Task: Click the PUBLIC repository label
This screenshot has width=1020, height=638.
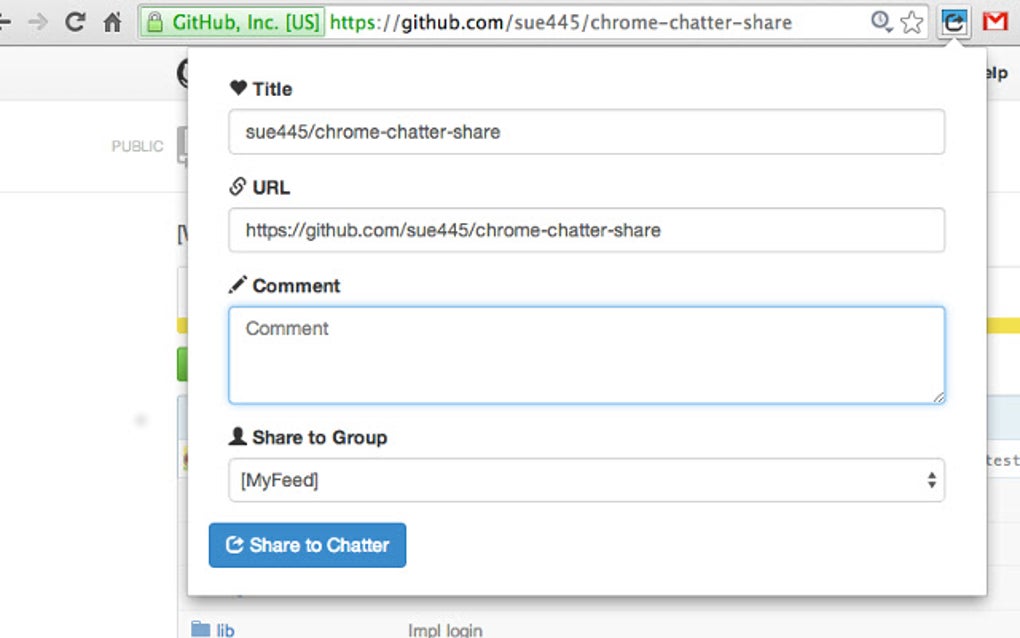Action: coord(139,146)
